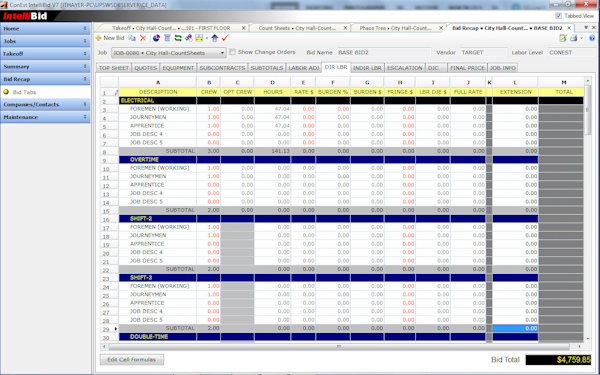Close the Bid Recap BASE BID2 tab
The height and width of the screenshot is (375, 600).
point(569,28)
